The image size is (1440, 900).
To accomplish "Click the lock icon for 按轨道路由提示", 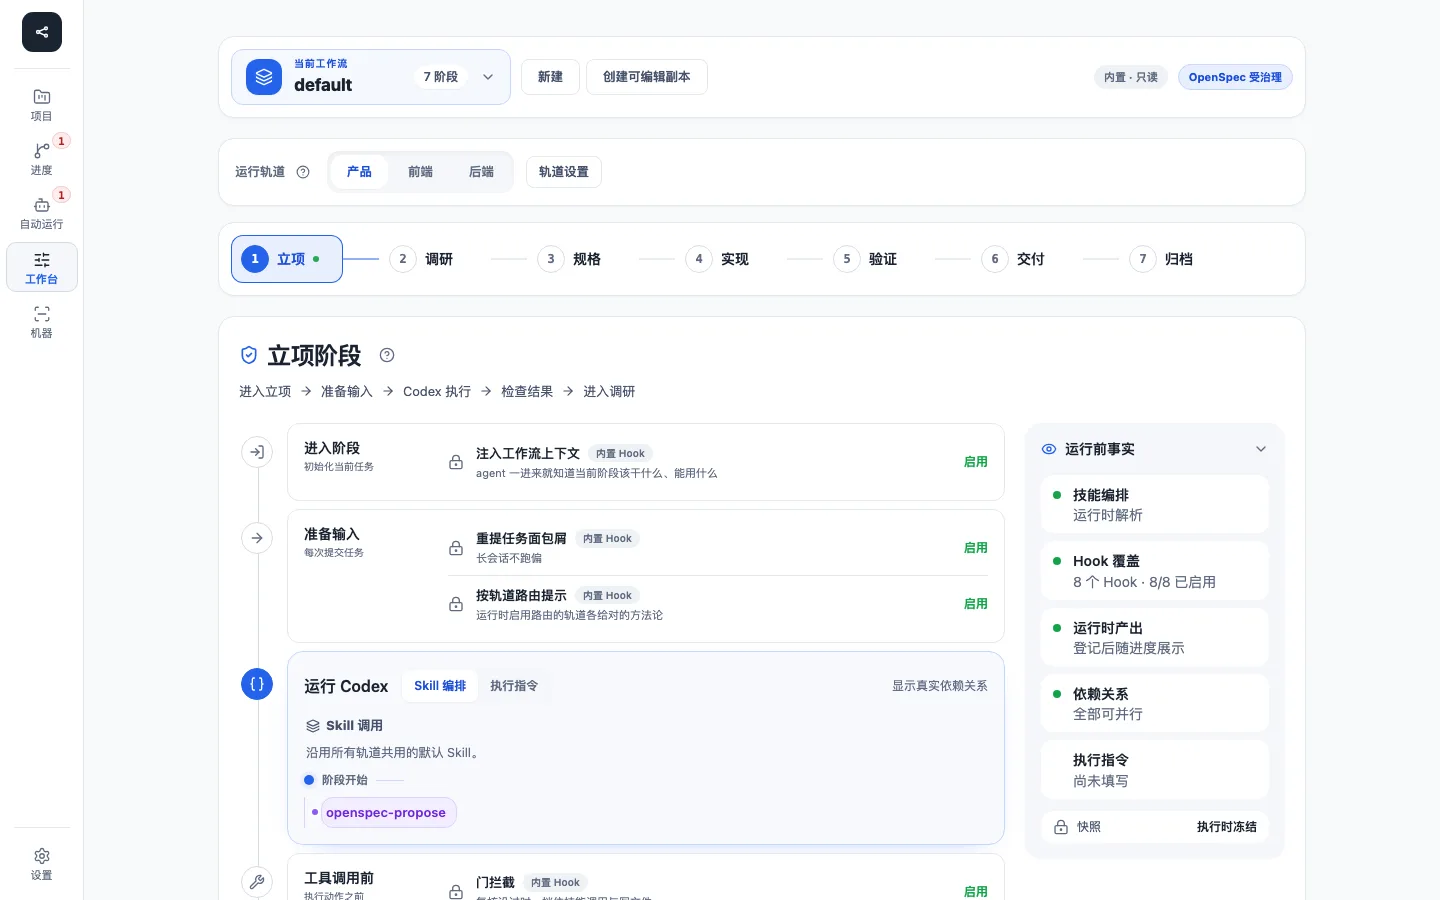I will point(456,604).
